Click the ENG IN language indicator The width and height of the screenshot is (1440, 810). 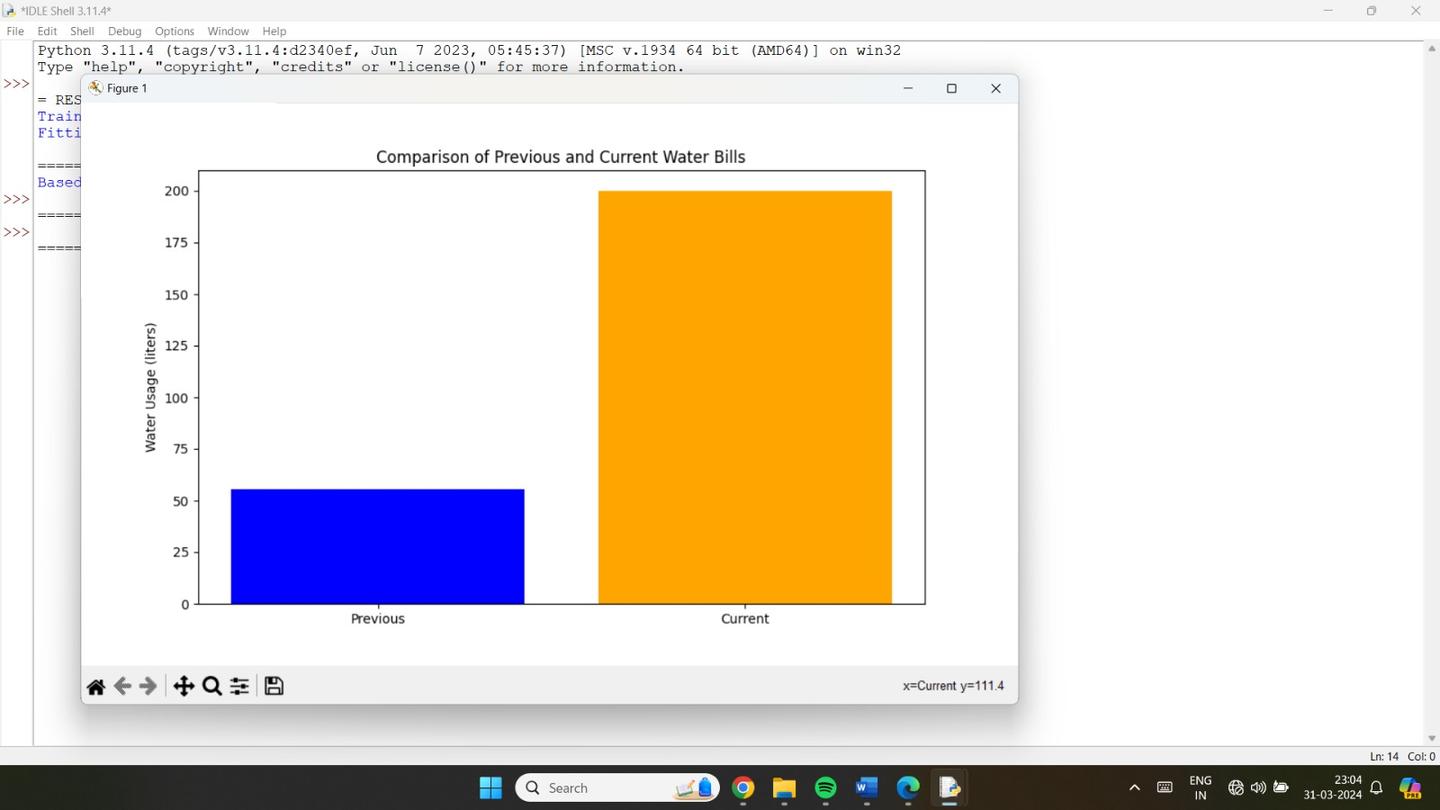1201,788
